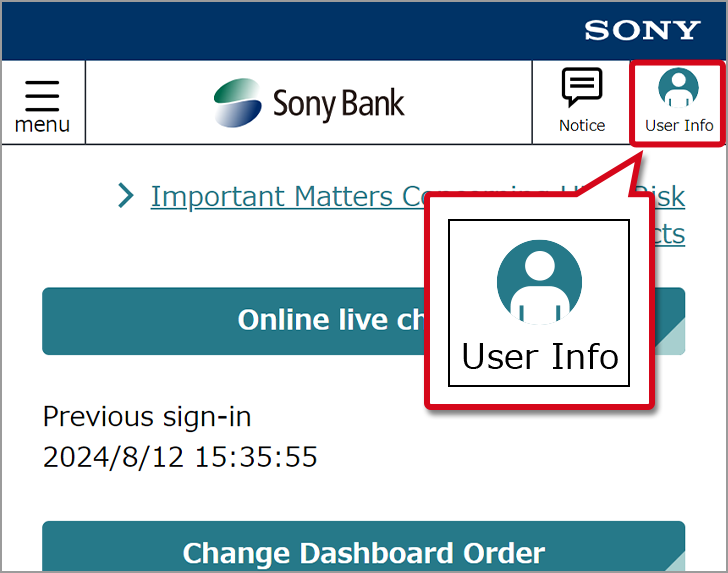Select timestamp 2024/8/12 15:35:55
The width and height of the screenshot is (728, 573).
pyautogui.click(x=180, y=457)
